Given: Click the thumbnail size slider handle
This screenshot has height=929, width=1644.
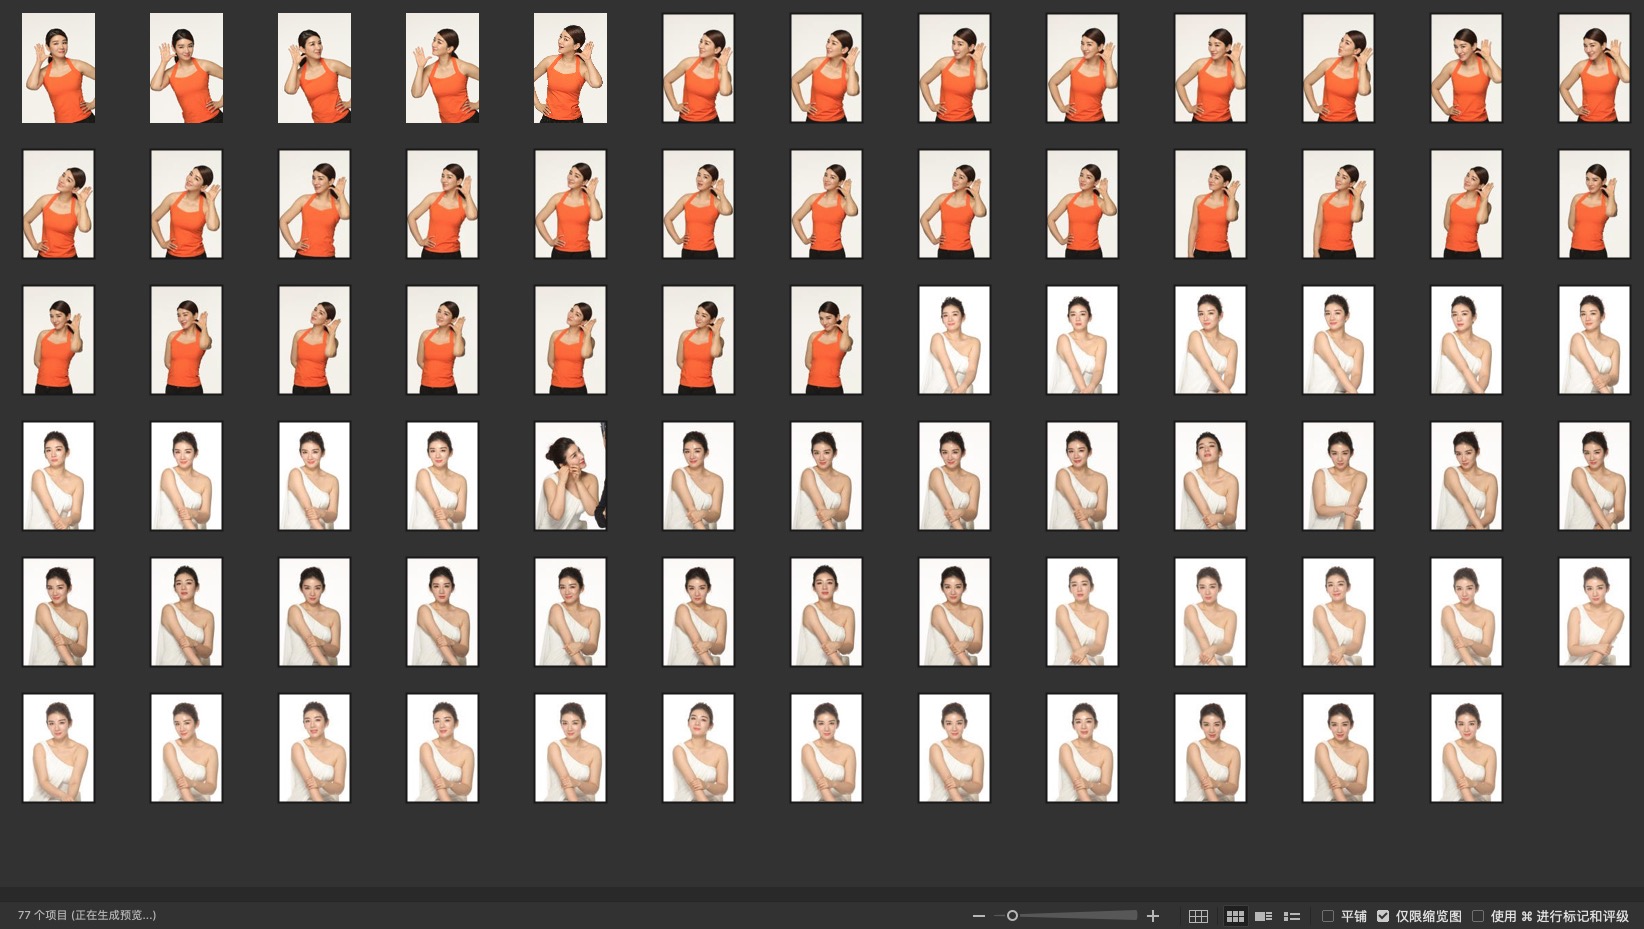Looking at the screenshot, I should pyautogui.click(x=1012, y=916).
